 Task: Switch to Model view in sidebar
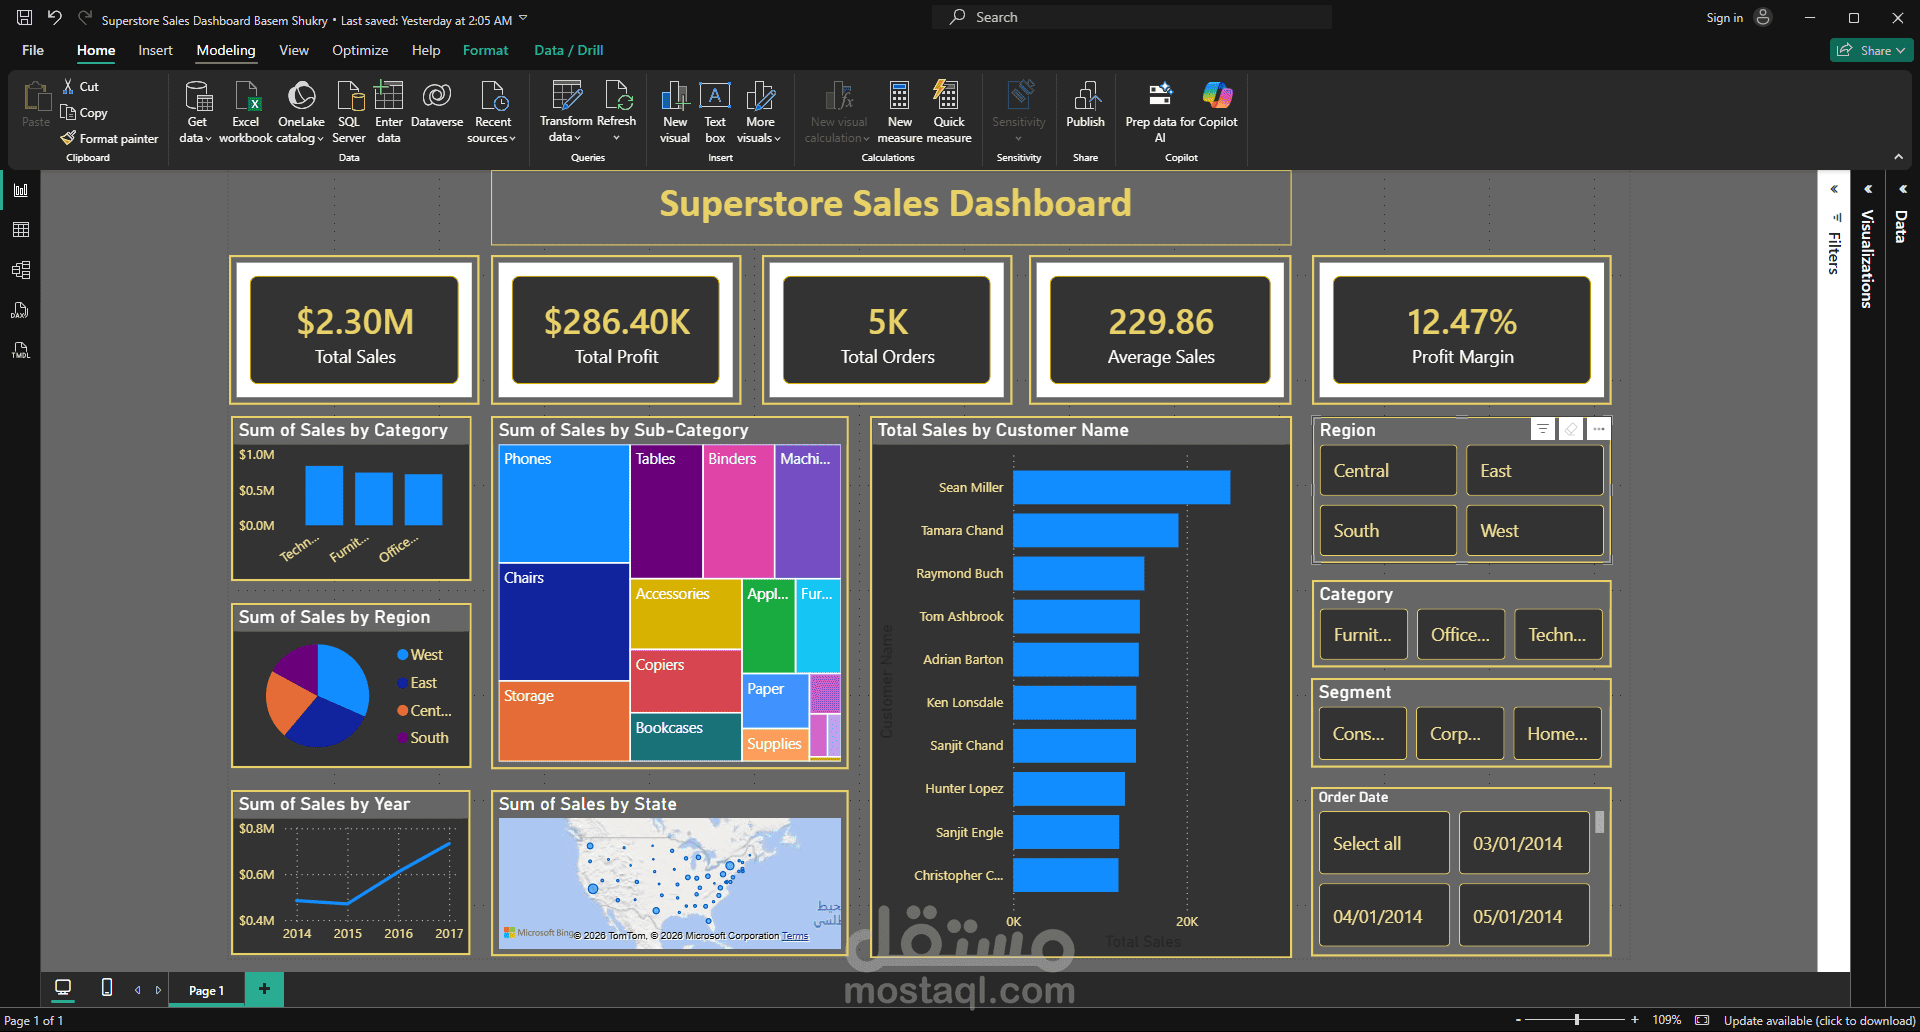pos(20,270)
